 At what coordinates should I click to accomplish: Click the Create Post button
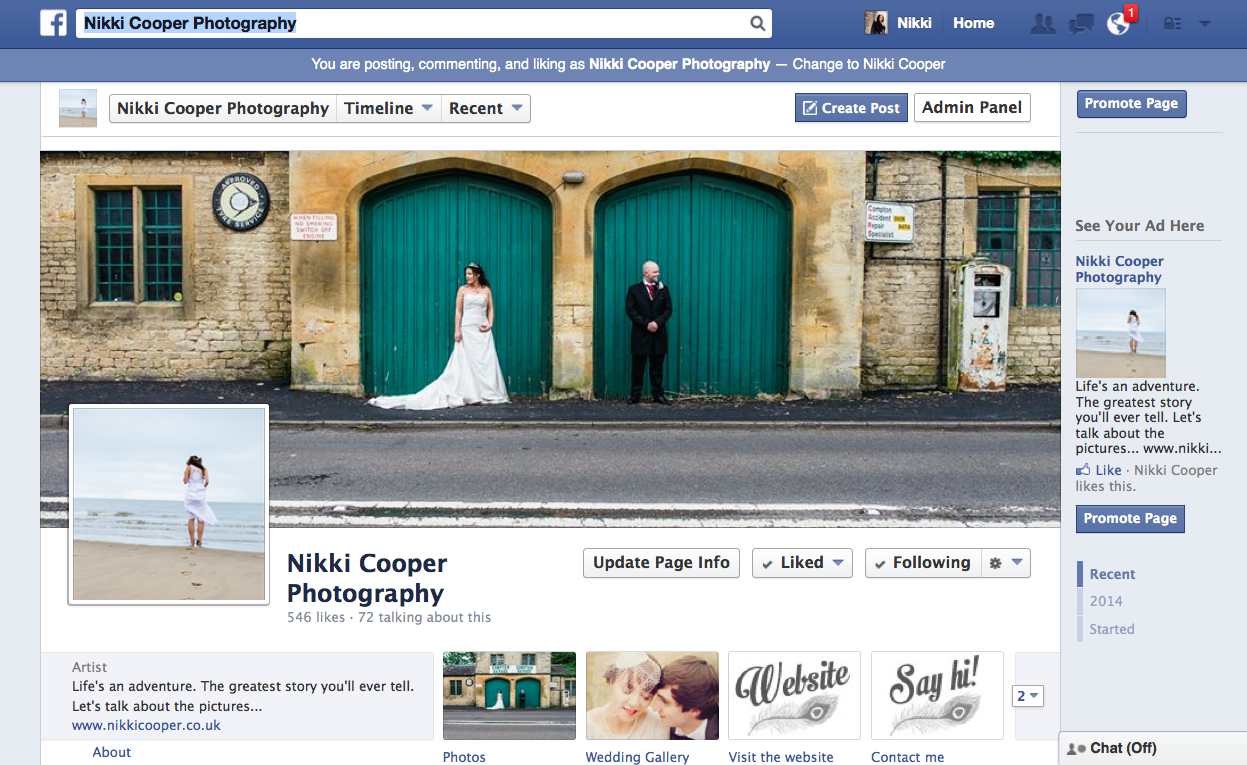coord(851,108)
